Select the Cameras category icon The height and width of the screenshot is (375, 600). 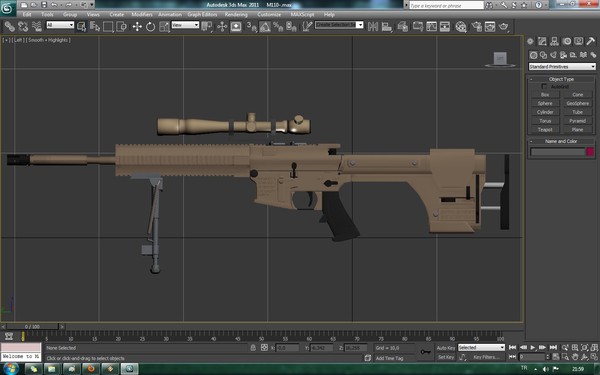[x=563, y=55]
